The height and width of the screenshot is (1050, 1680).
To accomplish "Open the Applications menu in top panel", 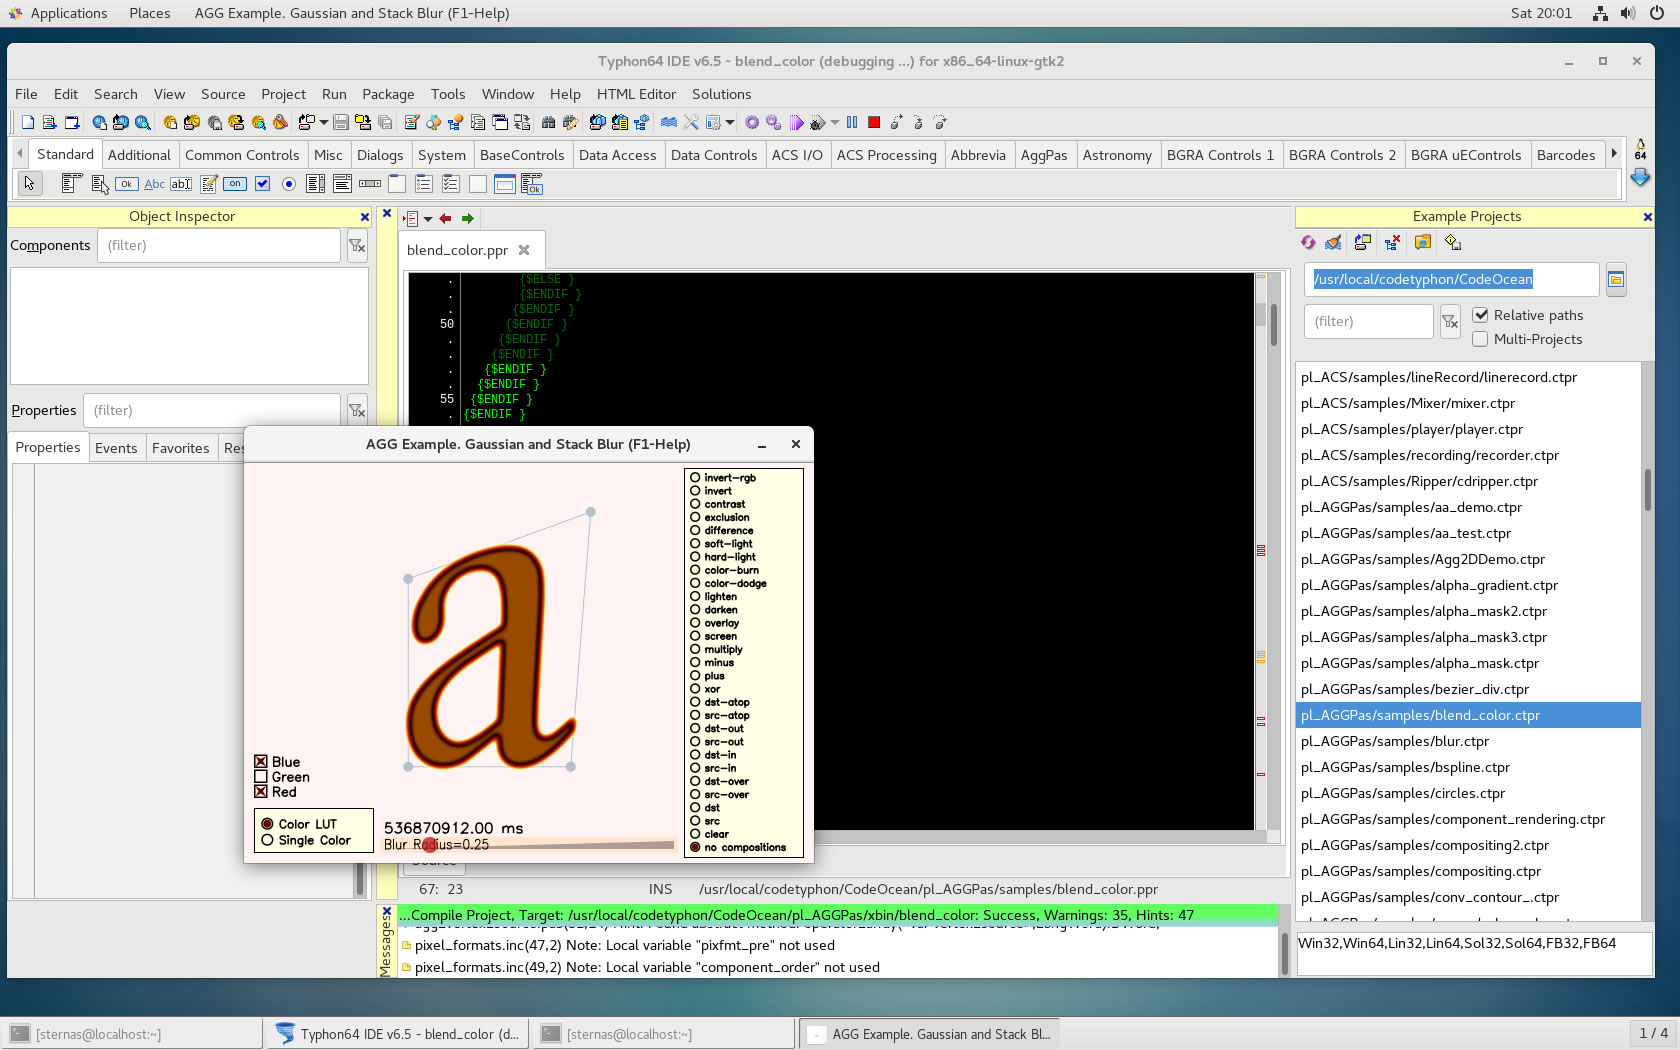I will click(x=68, y=13).
